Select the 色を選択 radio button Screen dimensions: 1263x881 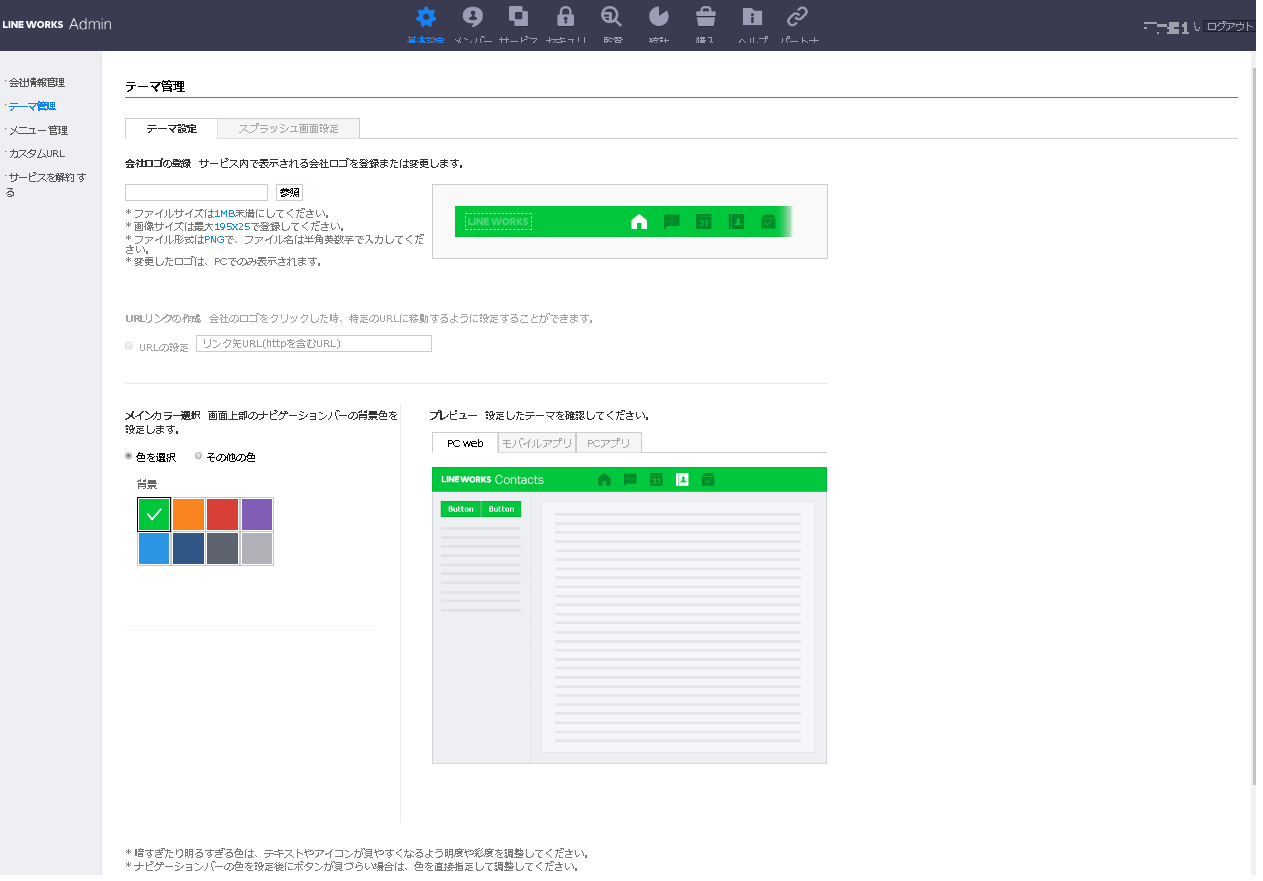pyautogui.click(x=129, y=456)
